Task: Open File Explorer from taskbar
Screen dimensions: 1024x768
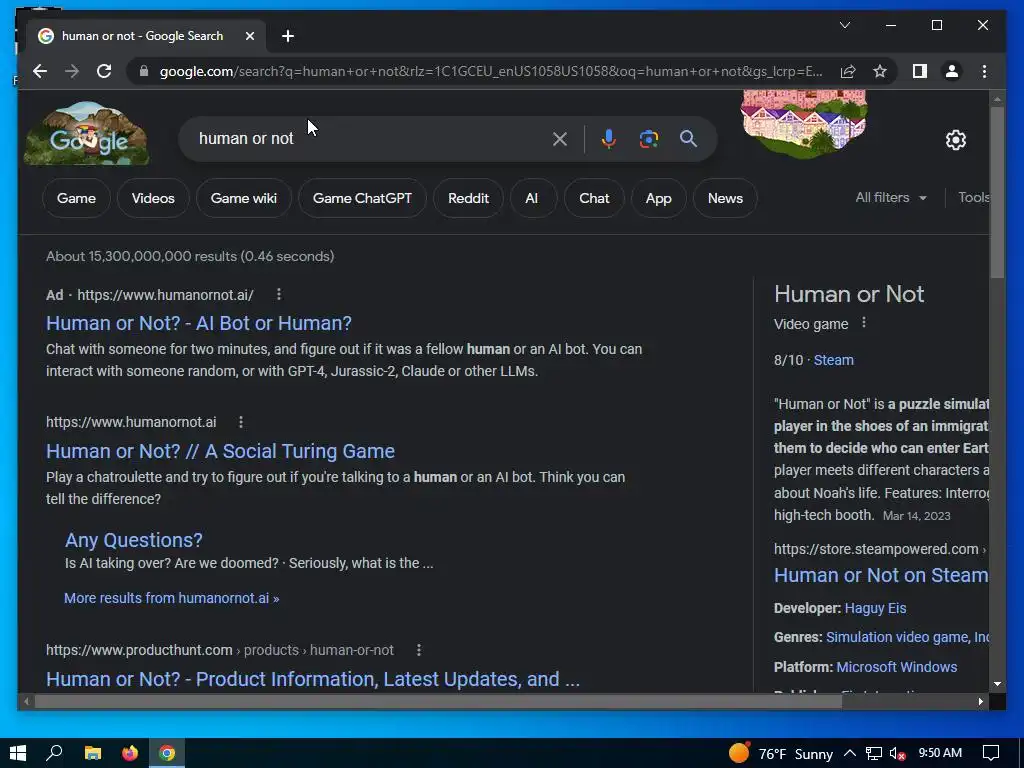Action: [x=93, y=753]
